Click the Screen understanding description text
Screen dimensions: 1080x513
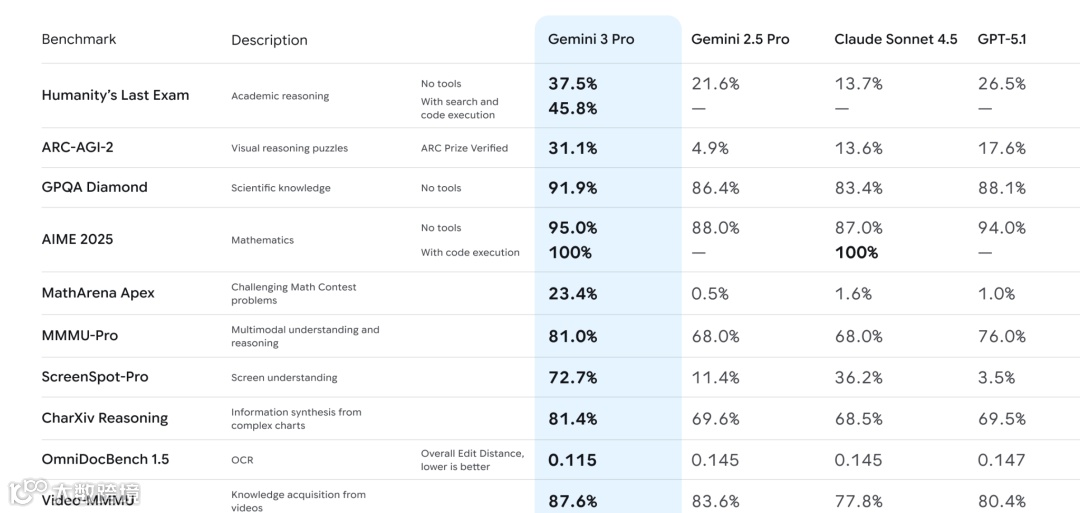point(284,378)
